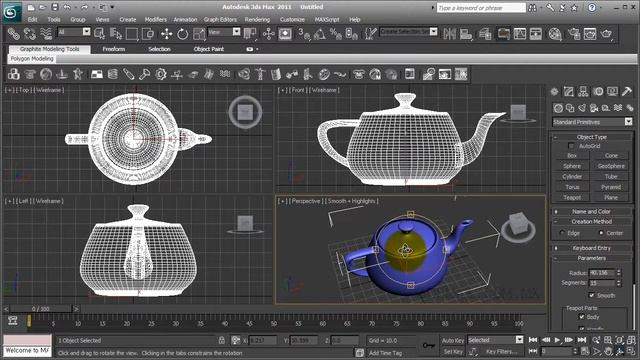Open the Select by Name dialog

(116, 33)
